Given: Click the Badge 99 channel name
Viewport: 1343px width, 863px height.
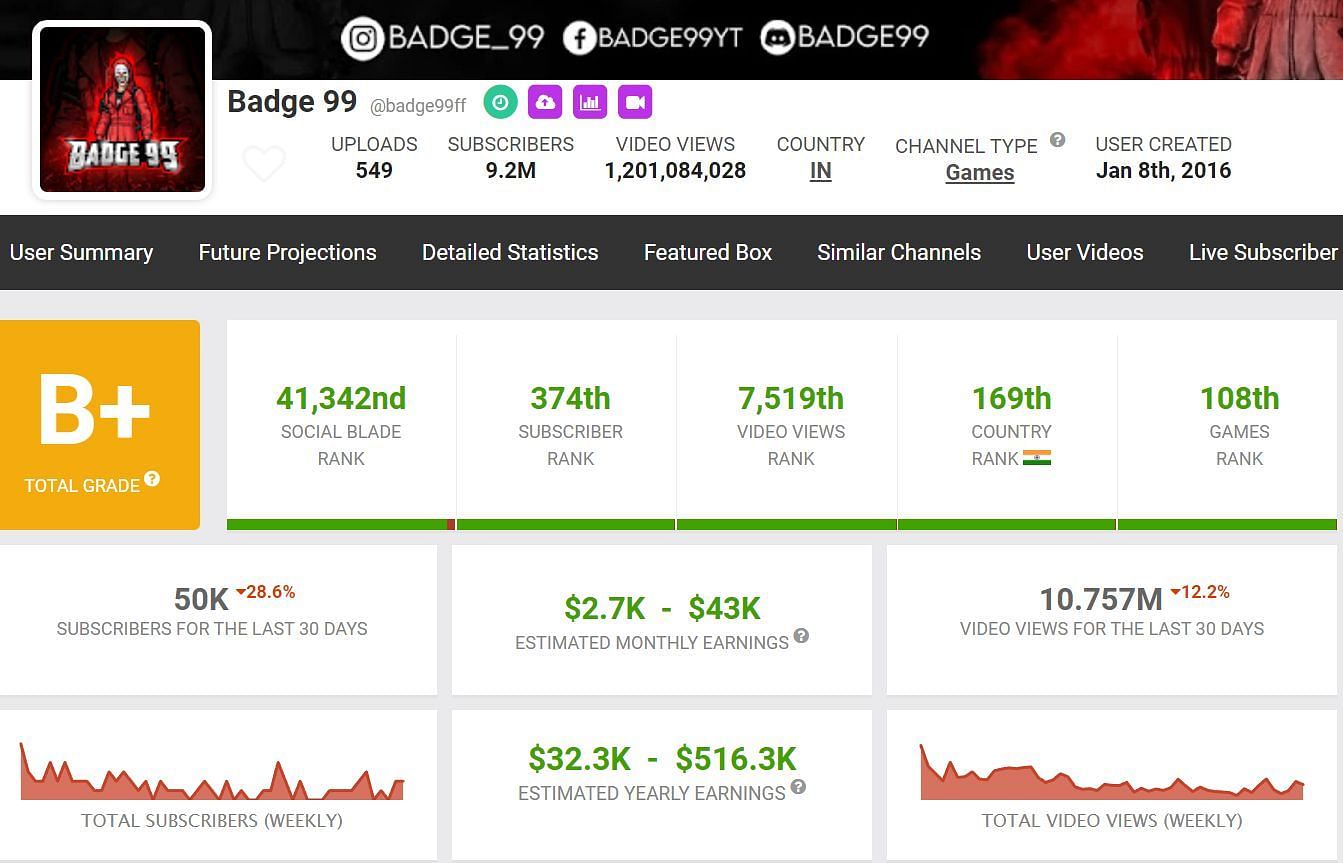Looking at the screenshot, I should coord(292,102).
